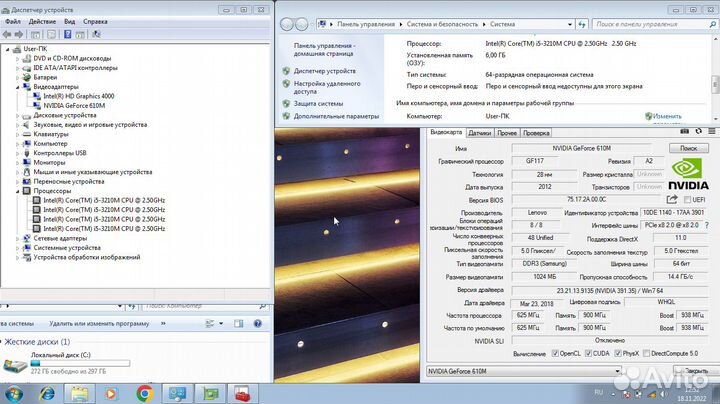Screen dimensions: 720x404
Task: Click the back arrow in Device Manager toolbar
Action: click(7, 34)
